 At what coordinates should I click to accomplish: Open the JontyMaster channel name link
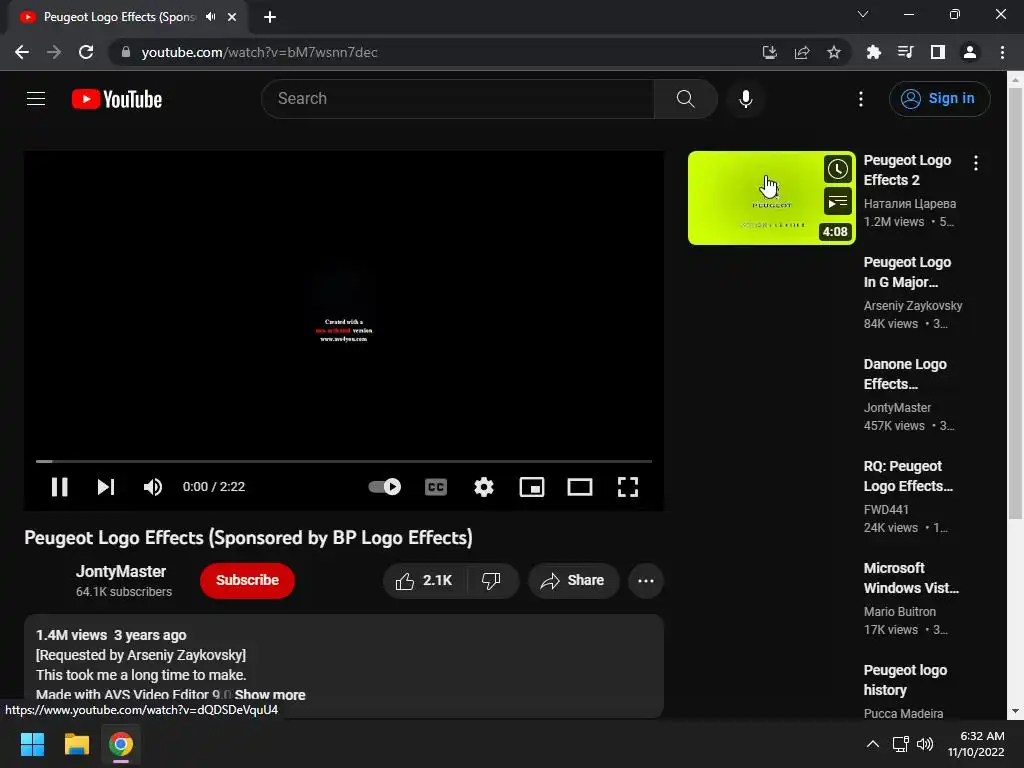pyautogui.click(x=121, y=571)
